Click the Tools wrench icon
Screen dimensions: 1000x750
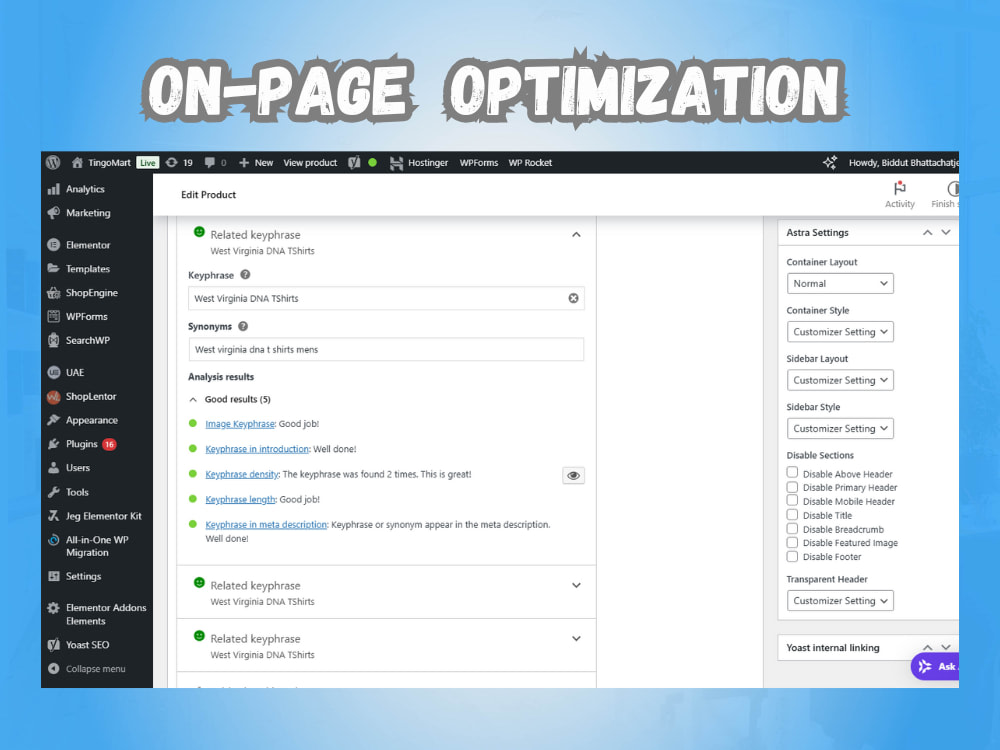pos(54,492)
